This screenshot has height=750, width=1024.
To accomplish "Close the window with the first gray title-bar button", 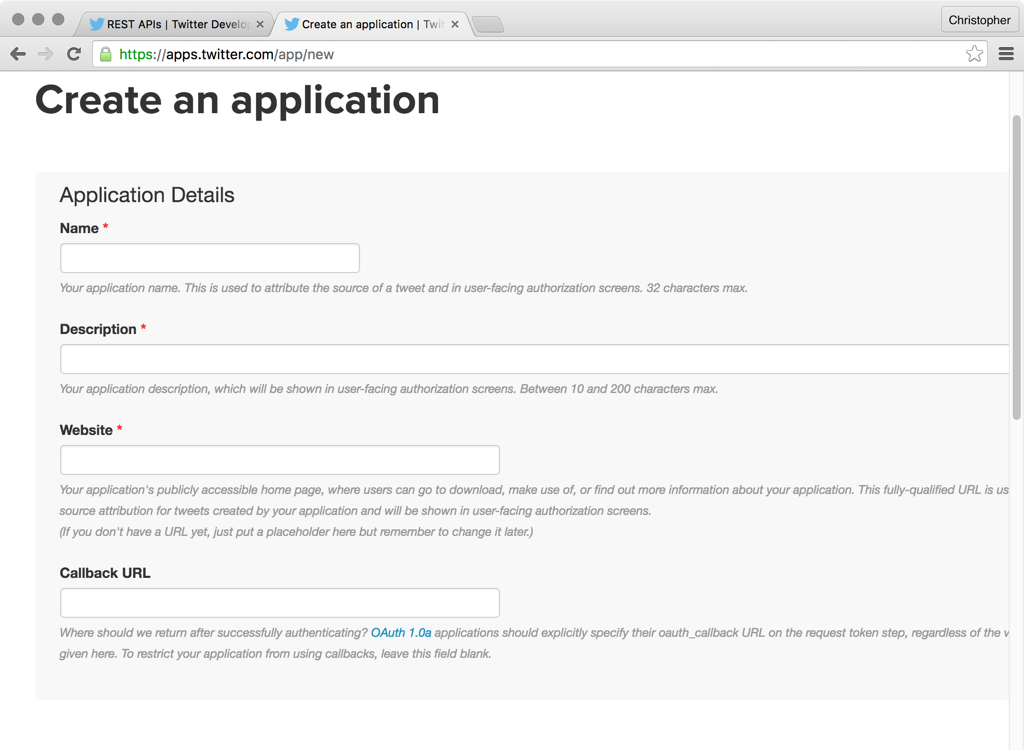I will (x=18, y=19).
